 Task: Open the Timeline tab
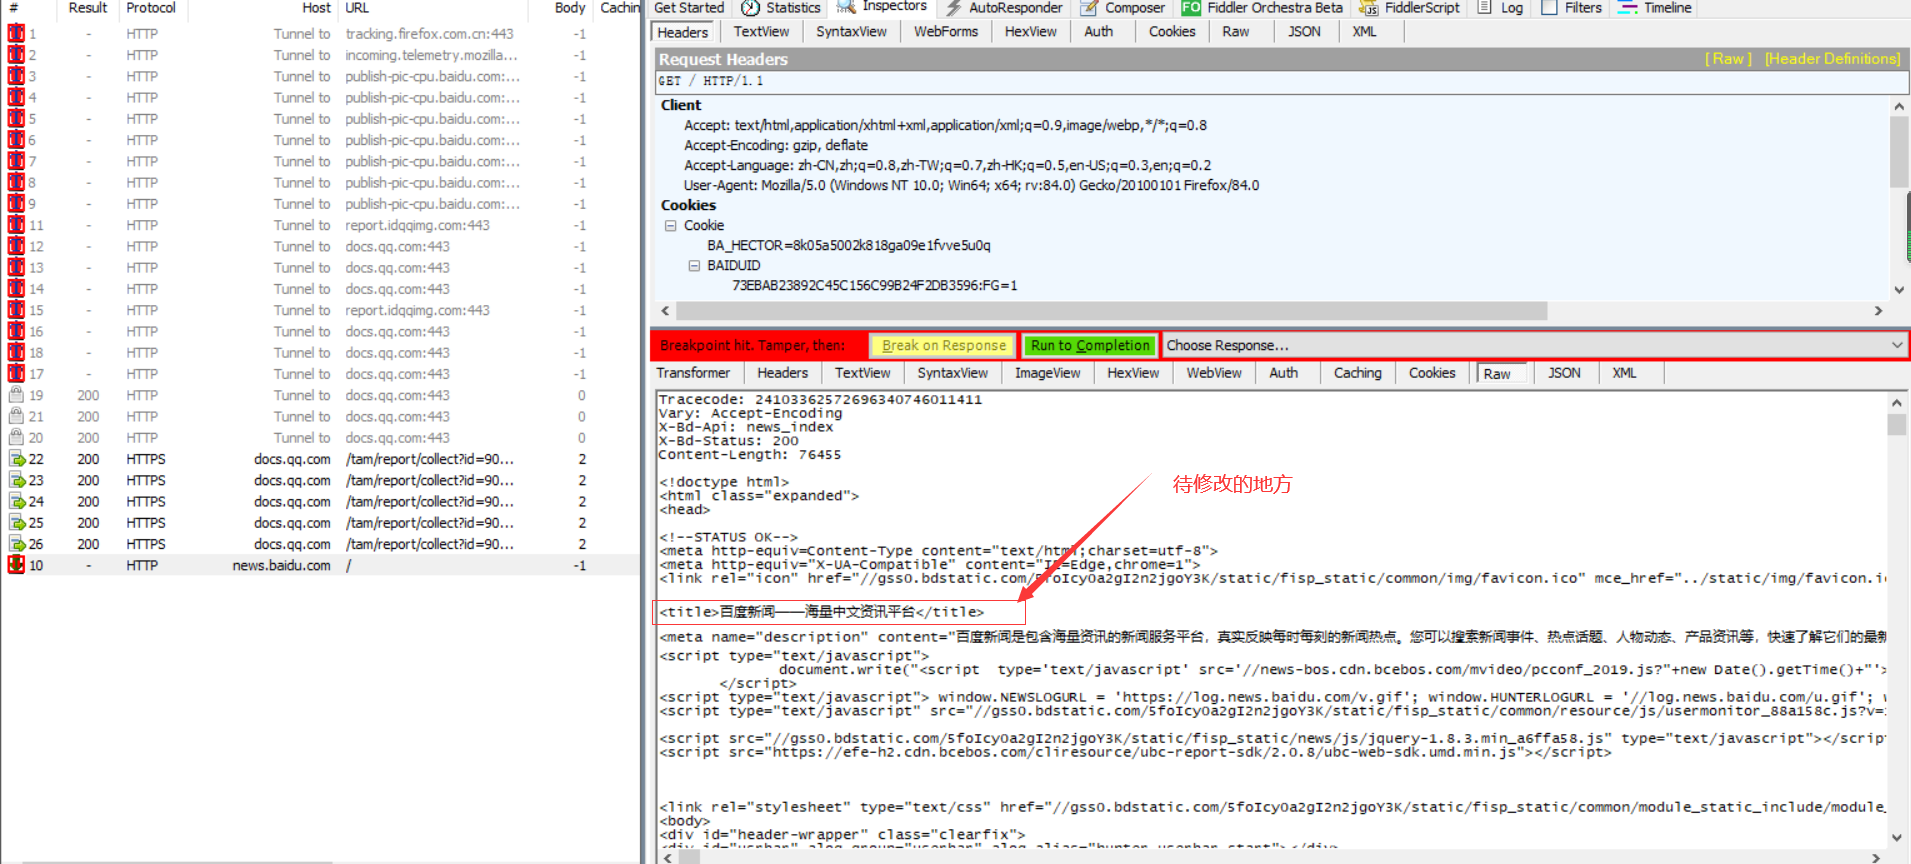tap(1655, 8)
